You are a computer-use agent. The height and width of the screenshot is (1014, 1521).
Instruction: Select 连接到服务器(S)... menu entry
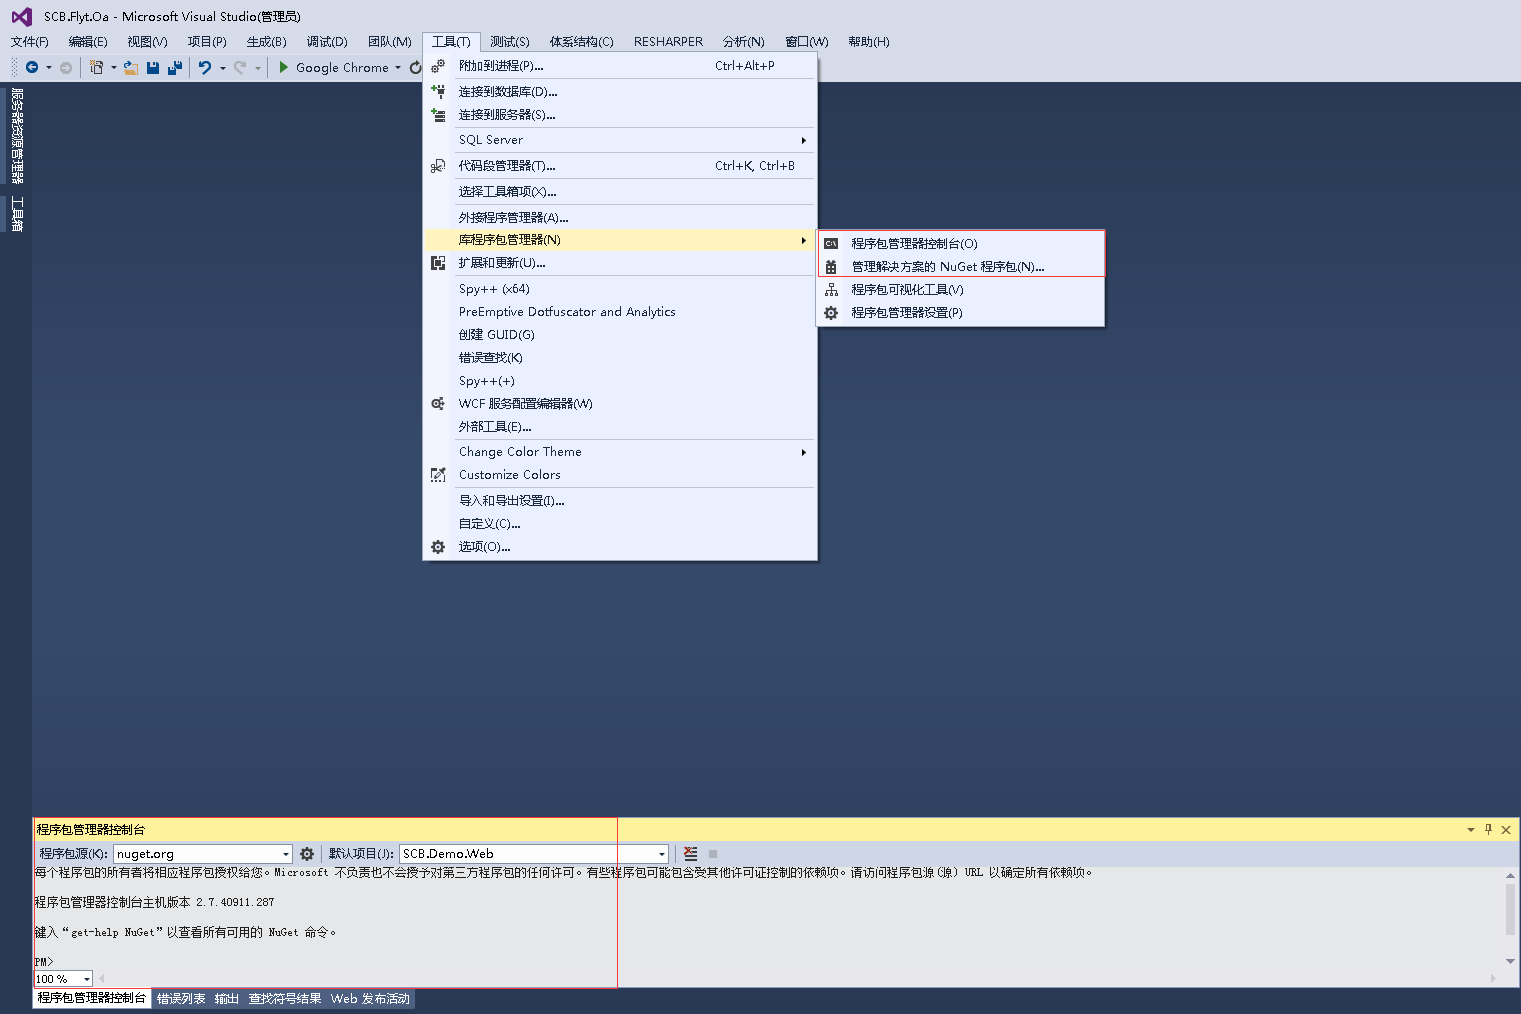620,114
